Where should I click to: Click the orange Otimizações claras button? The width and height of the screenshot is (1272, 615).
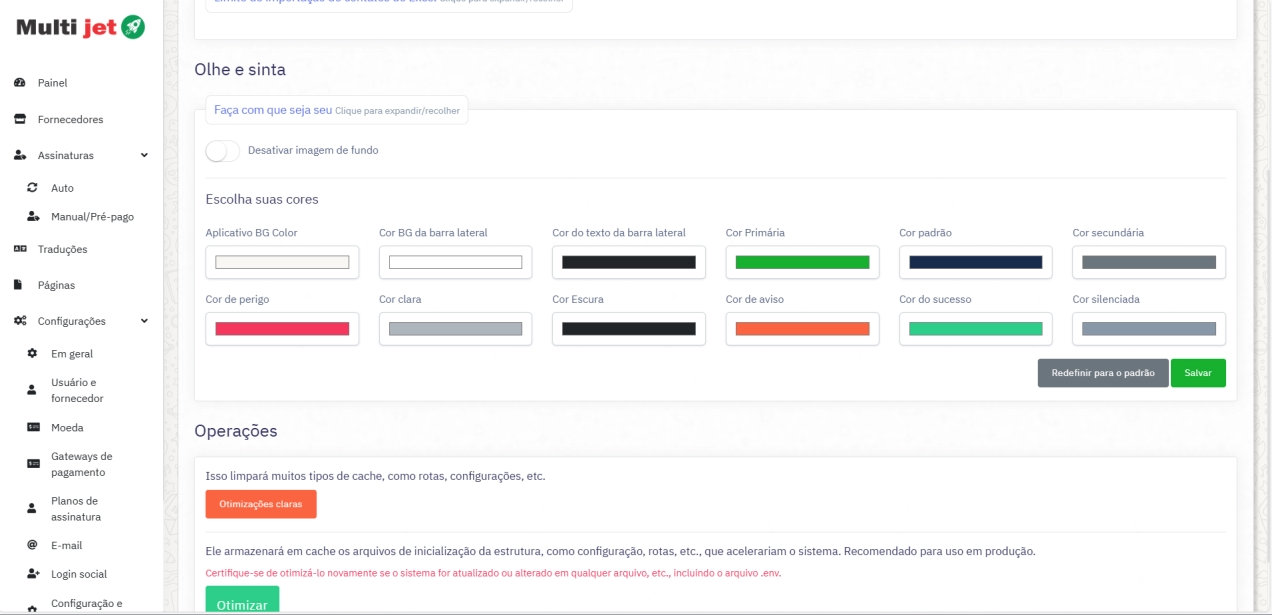[x=261, y=504]
